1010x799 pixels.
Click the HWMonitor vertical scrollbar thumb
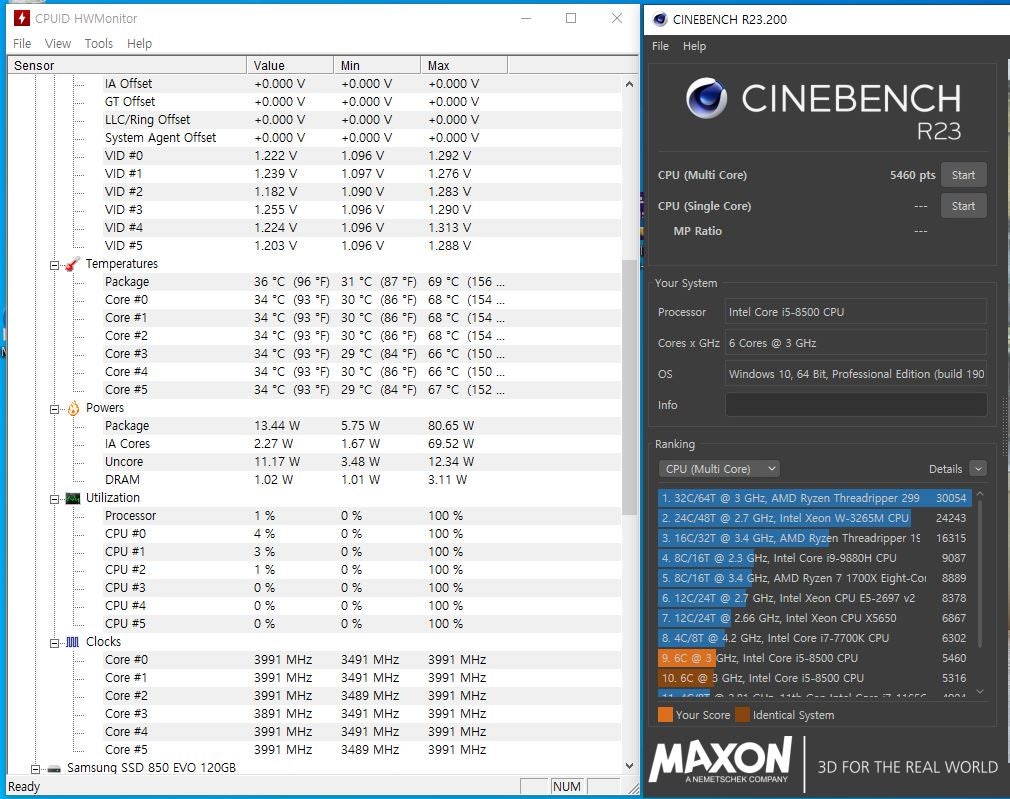pos(629,387)
